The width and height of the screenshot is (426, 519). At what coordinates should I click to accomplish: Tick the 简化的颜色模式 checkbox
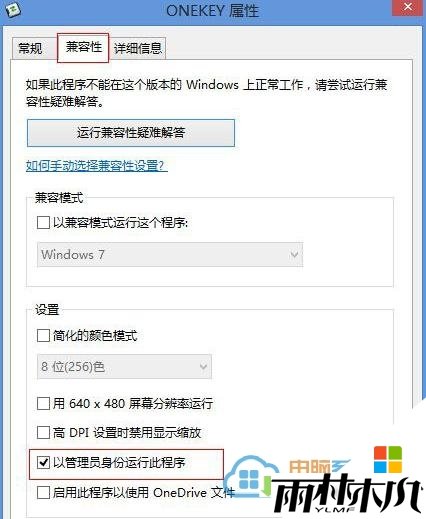43,335
